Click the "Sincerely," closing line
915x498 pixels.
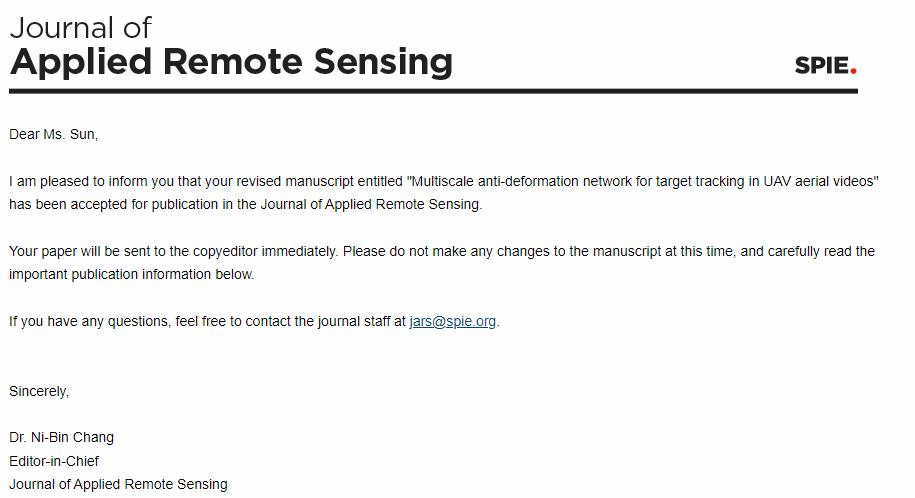tap(39, 391)
